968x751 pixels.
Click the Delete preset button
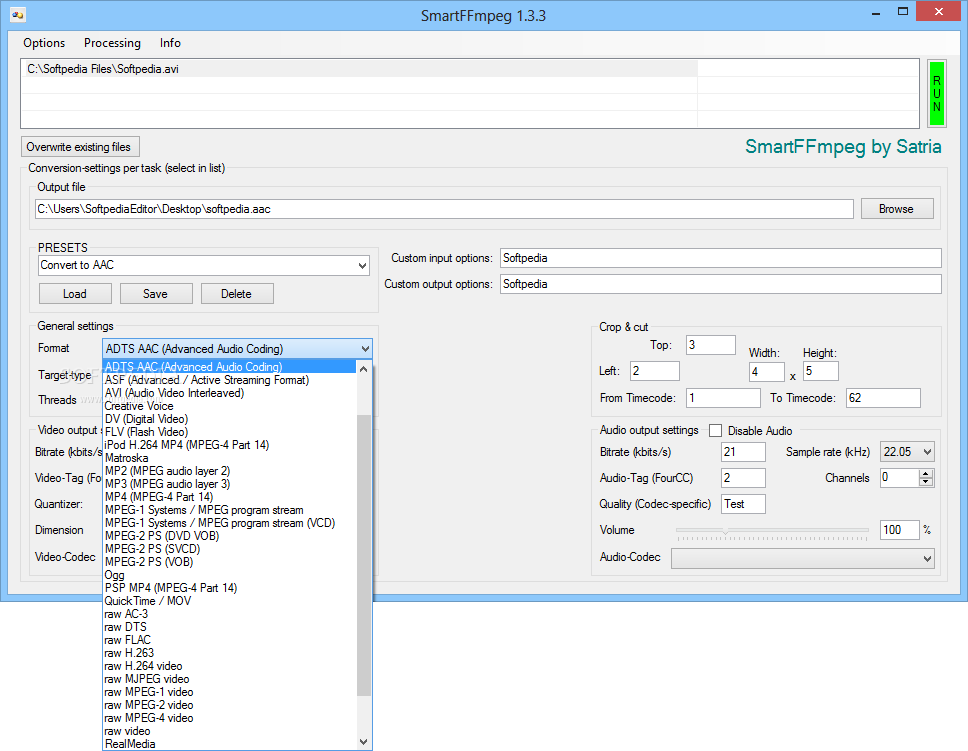point(236,294)
